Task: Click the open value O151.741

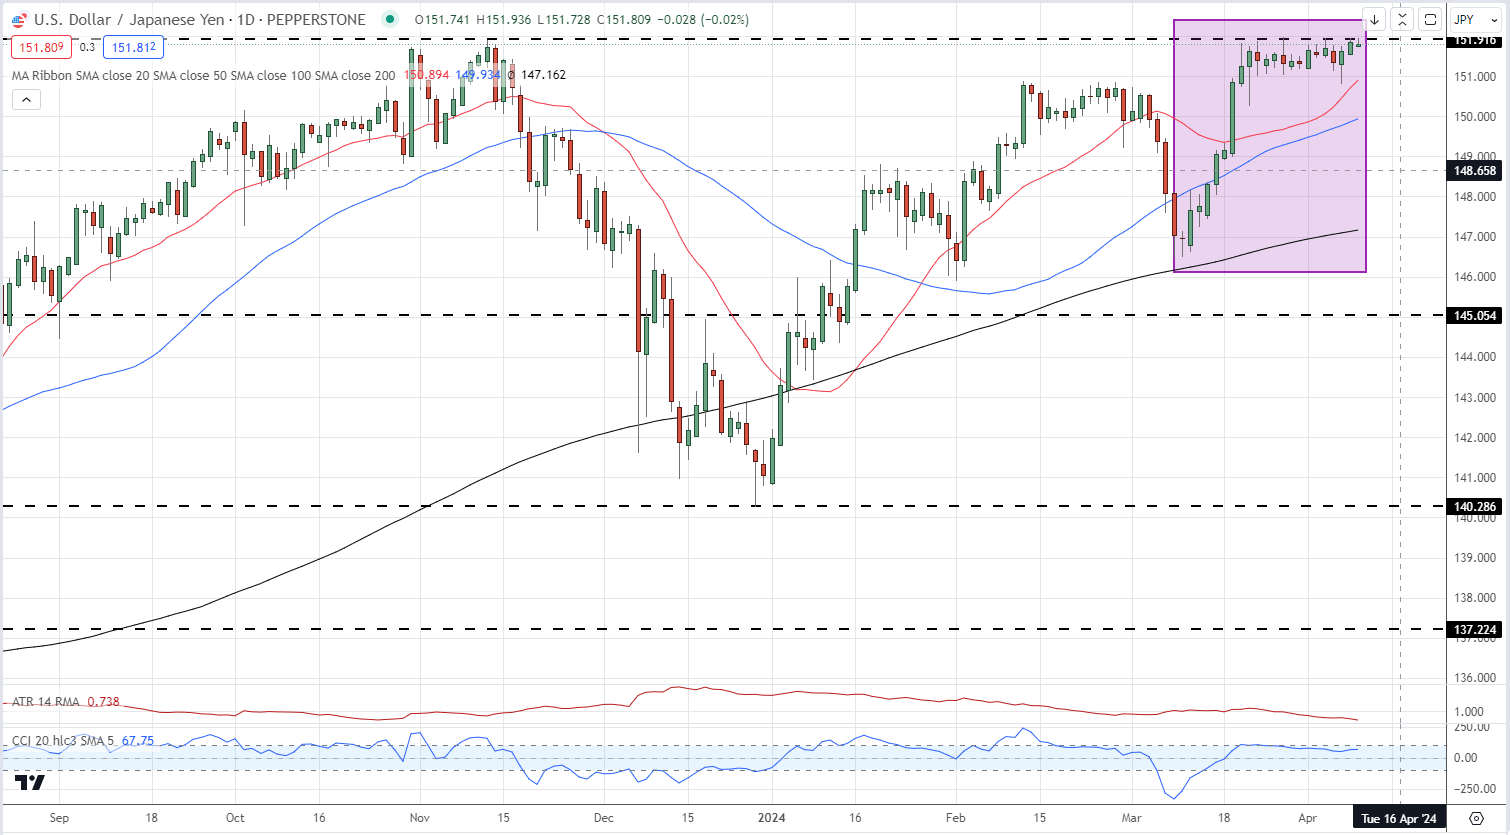Action: pos(443,20)
